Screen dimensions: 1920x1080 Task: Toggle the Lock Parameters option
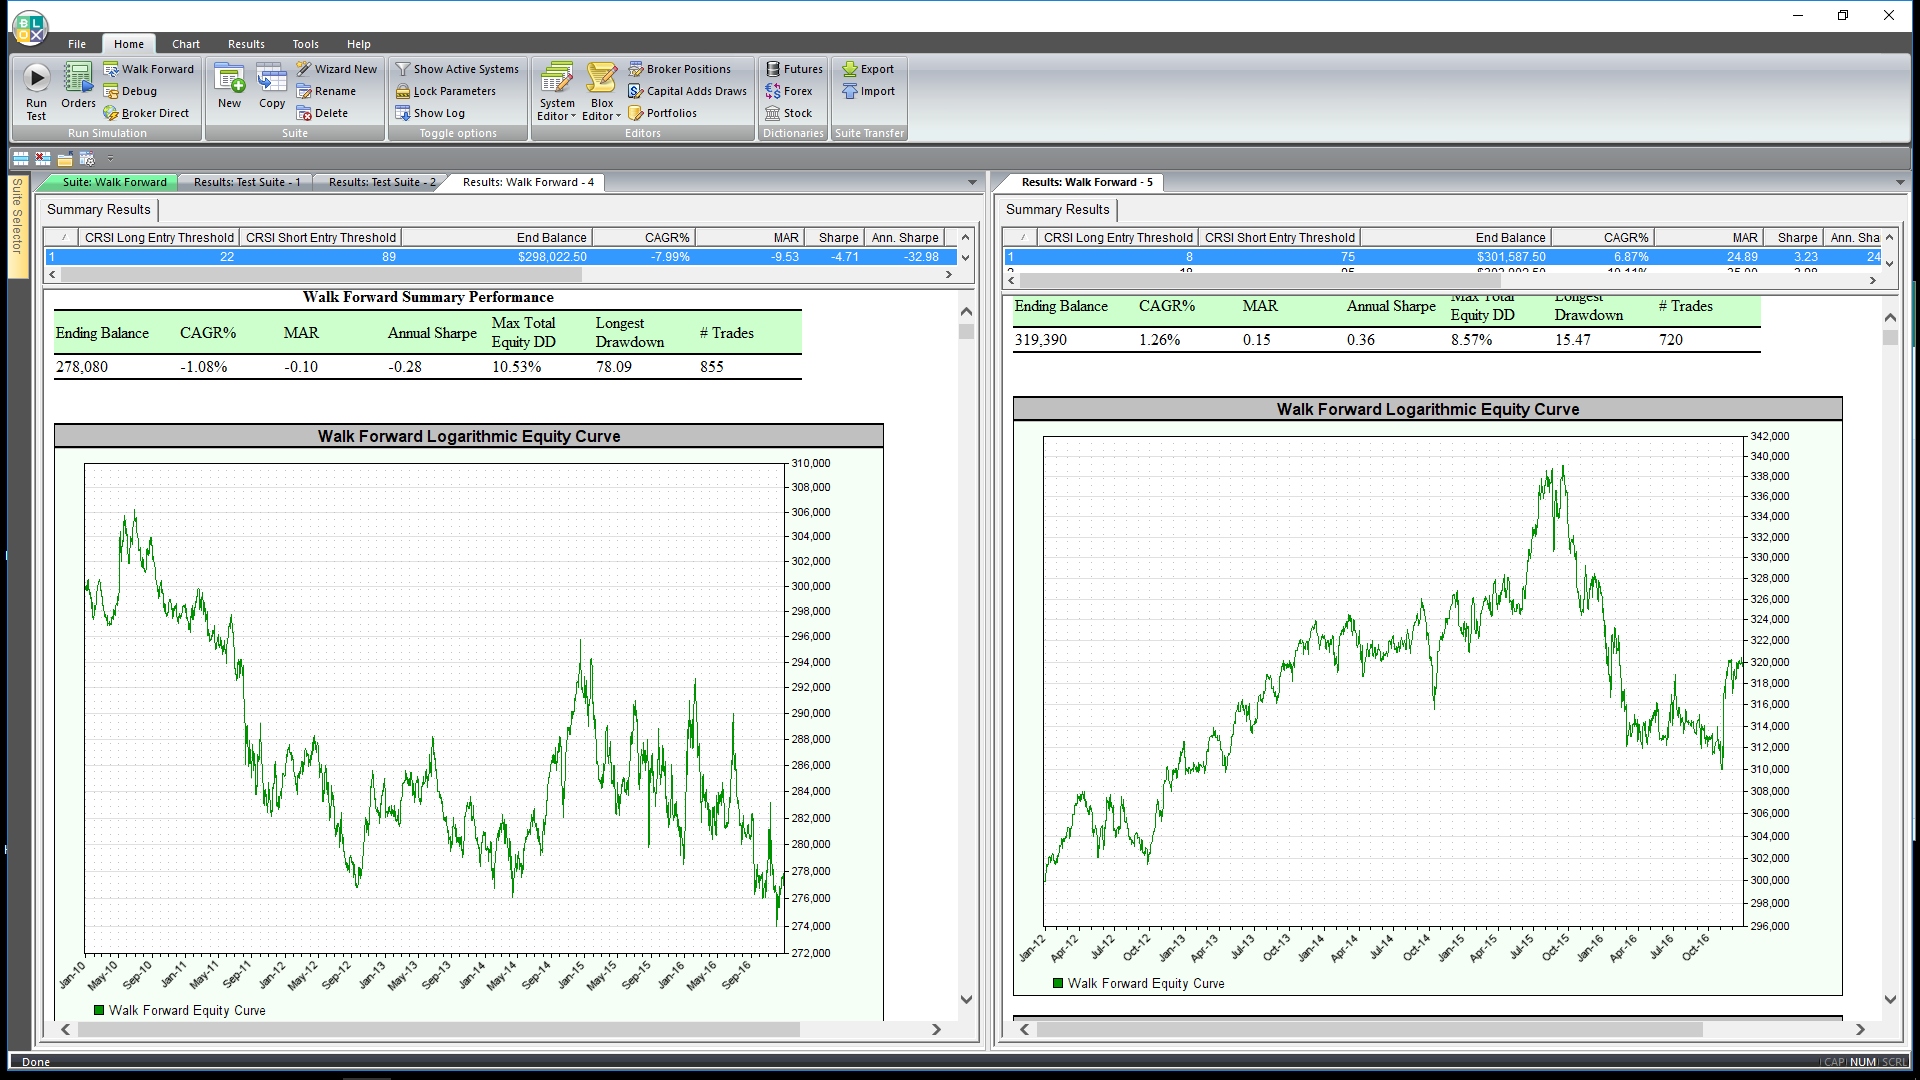pyautogui.click(x=445, y=91)
